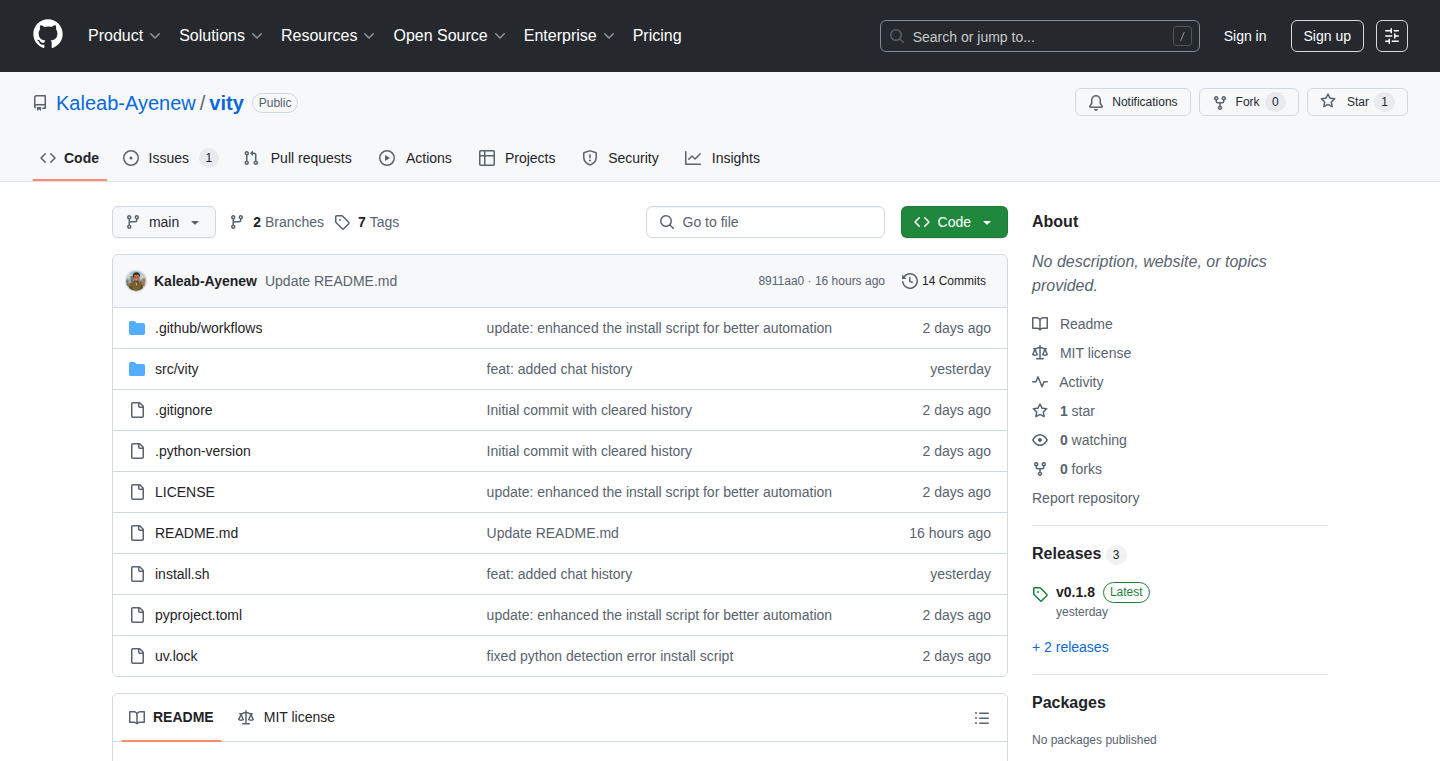Click the bell icon on Notifications button
Screen dimensions: 1440x761
point(1096,102)
